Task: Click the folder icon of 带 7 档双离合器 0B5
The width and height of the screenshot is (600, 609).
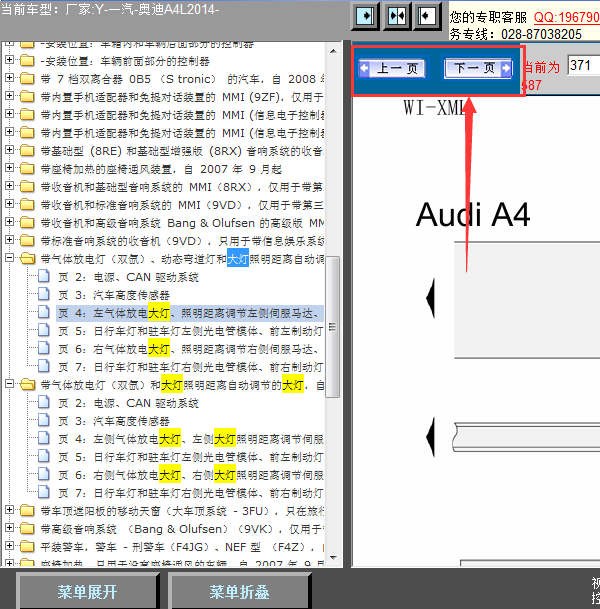Action: [27, 78]
